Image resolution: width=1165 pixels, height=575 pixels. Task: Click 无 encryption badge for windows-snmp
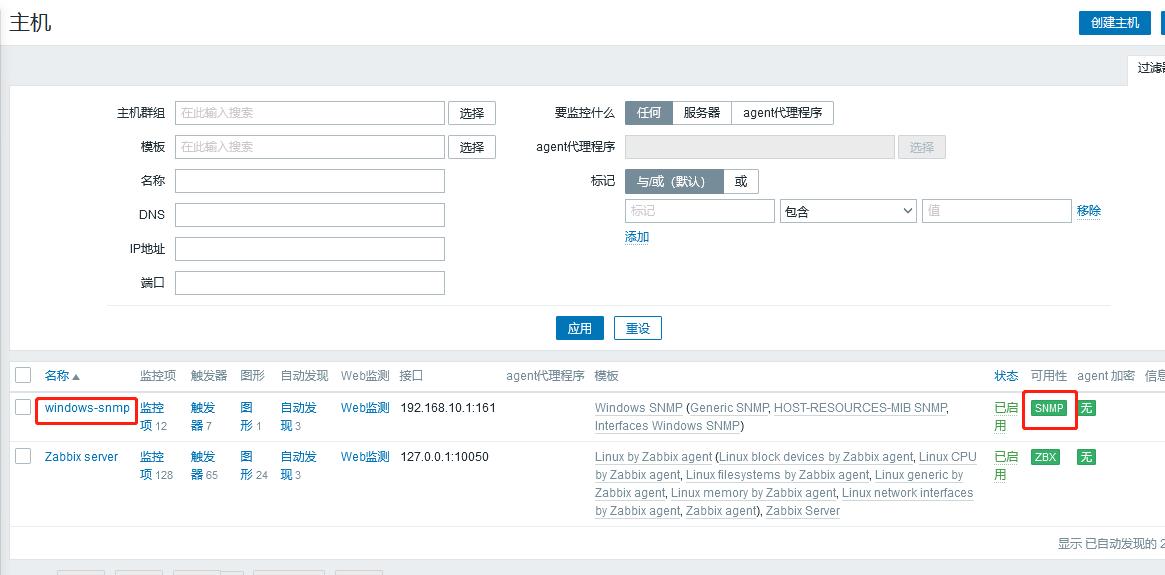pos(1086,408)
